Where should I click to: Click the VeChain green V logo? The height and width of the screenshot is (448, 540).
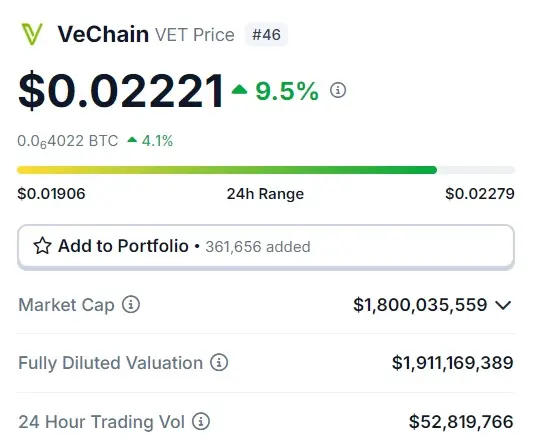32,34
